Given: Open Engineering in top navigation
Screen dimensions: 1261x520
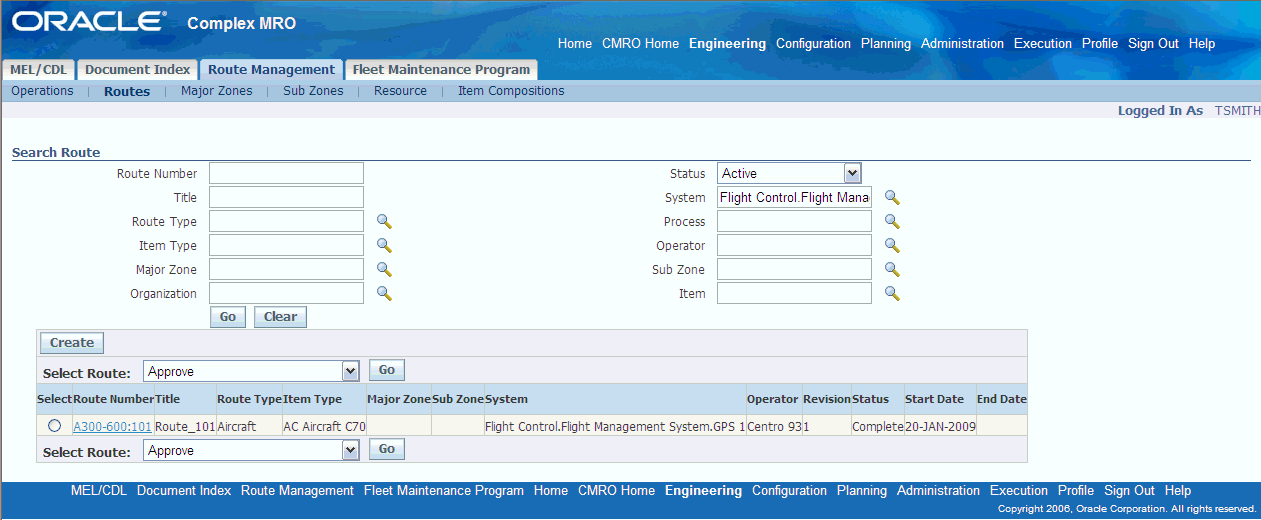Looking at the screenshot, I should pos(727,44).
